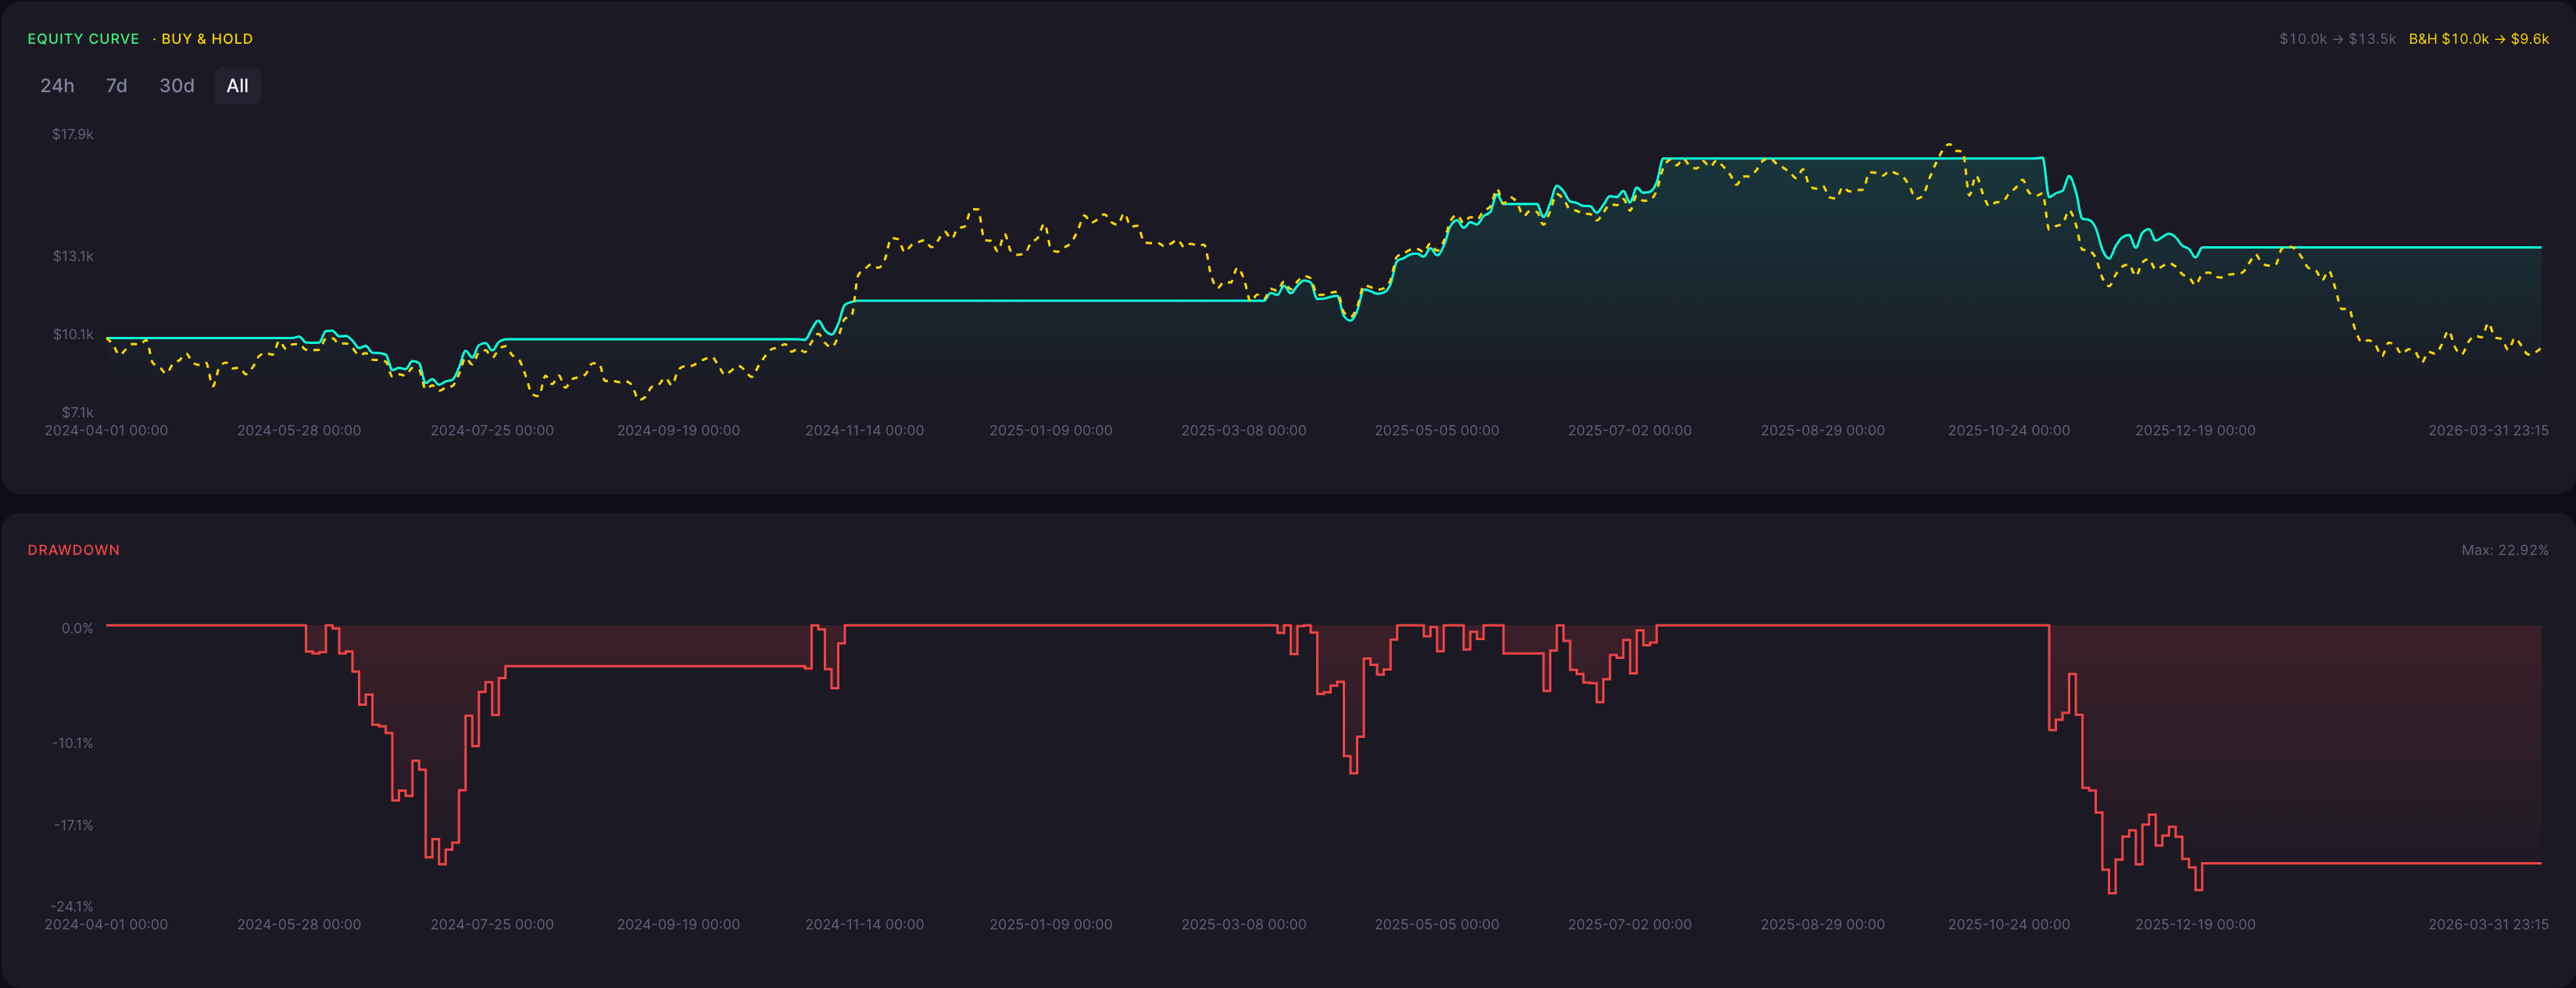
Task: Click the -10.1% drawdown axis label
Action: click(x=72, y=743)
